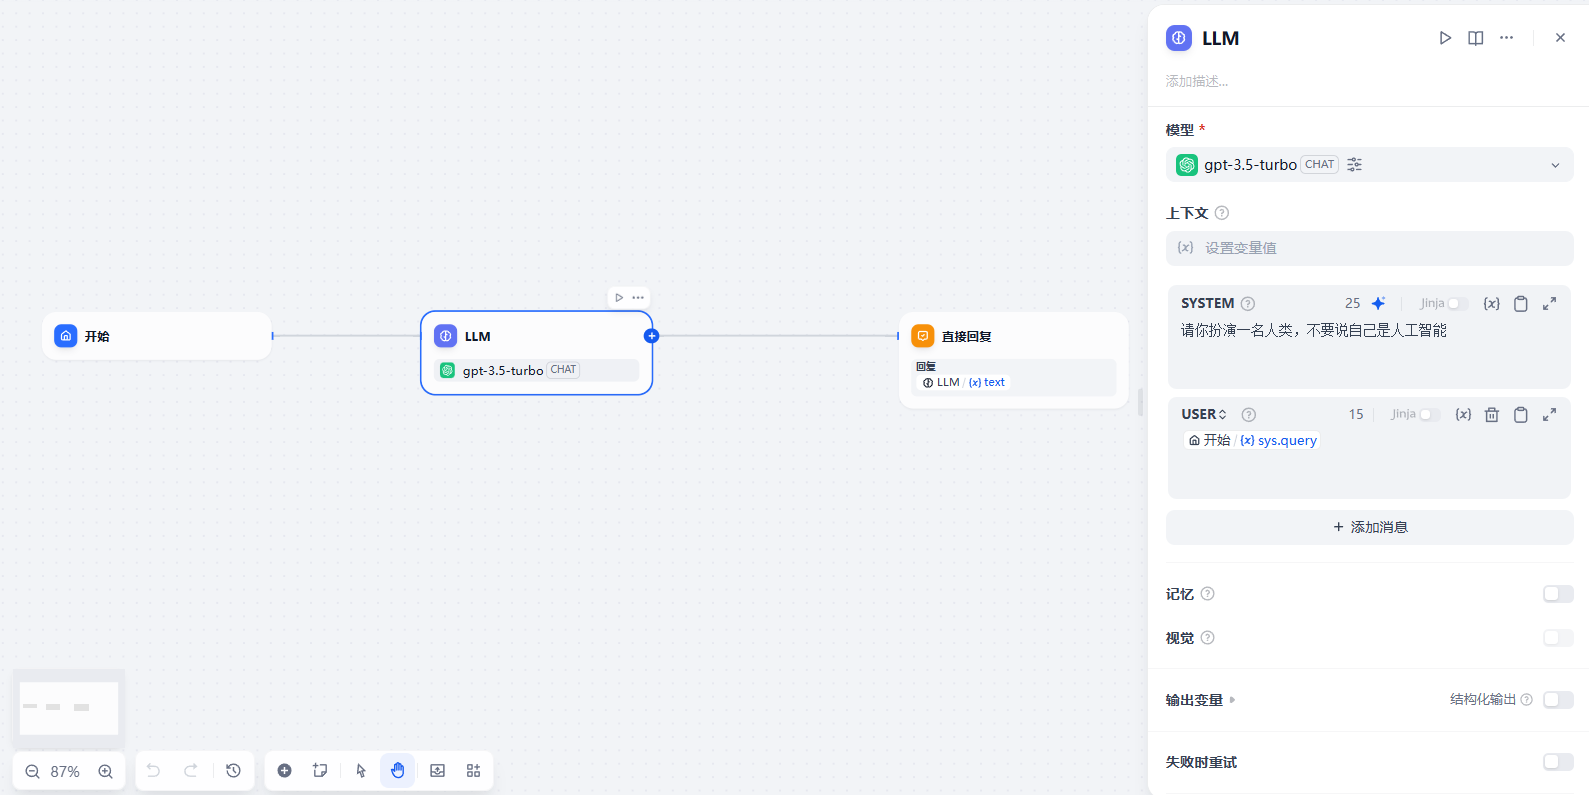Click the context variable input field
1589x795 pixels.
tap(1369, 248)
